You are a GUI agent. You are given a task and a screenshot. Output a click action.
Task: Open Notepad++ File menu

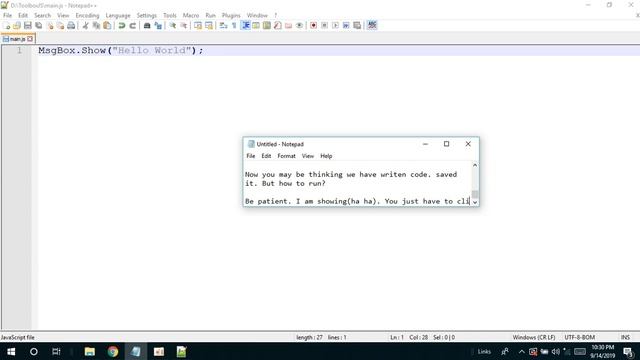[7, 16]
